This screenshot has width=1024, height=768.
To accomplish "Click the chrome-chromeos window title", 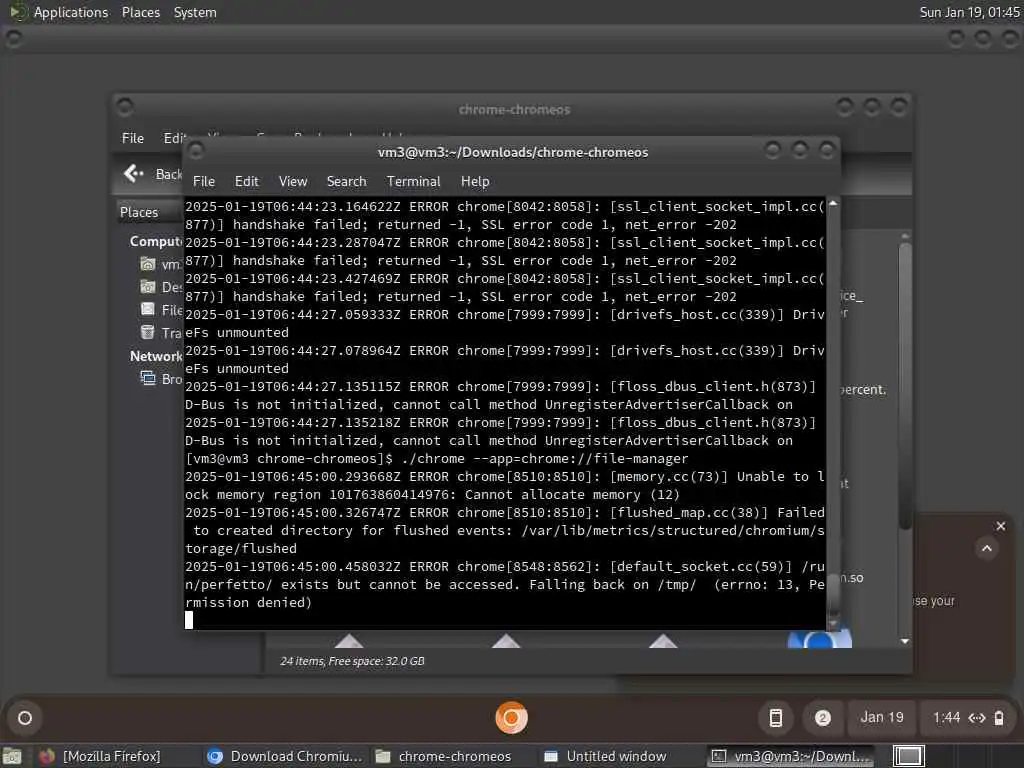I will [514, 109].
